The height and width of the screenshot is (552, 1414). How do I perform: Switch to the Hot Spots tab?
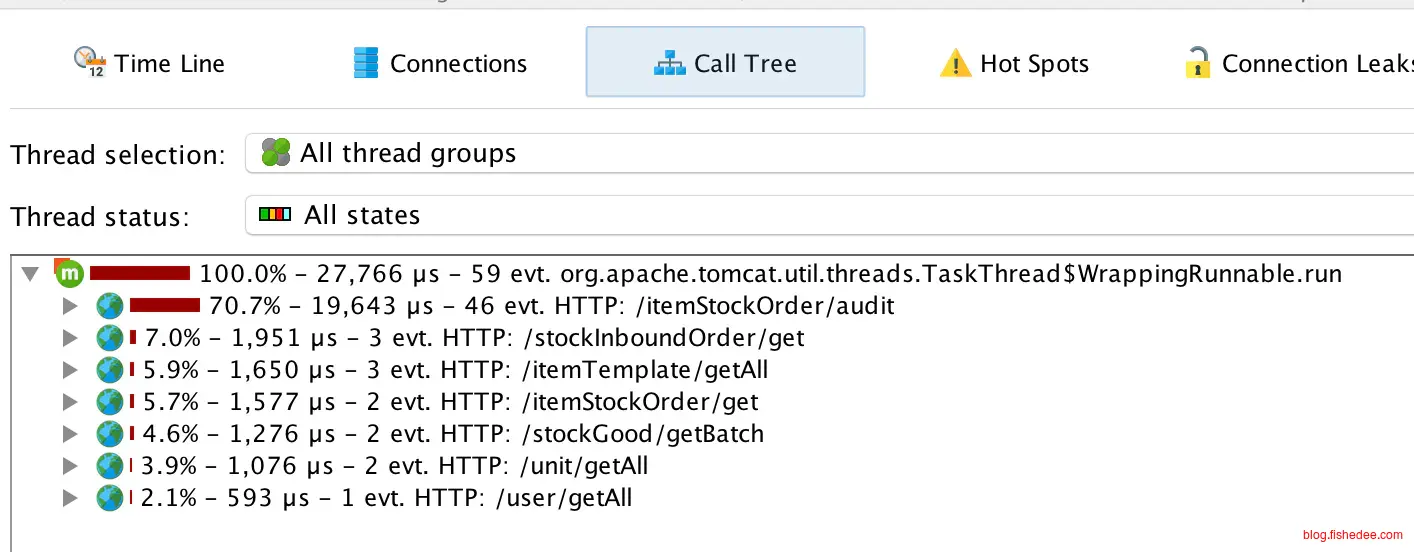coord(1014,64)
